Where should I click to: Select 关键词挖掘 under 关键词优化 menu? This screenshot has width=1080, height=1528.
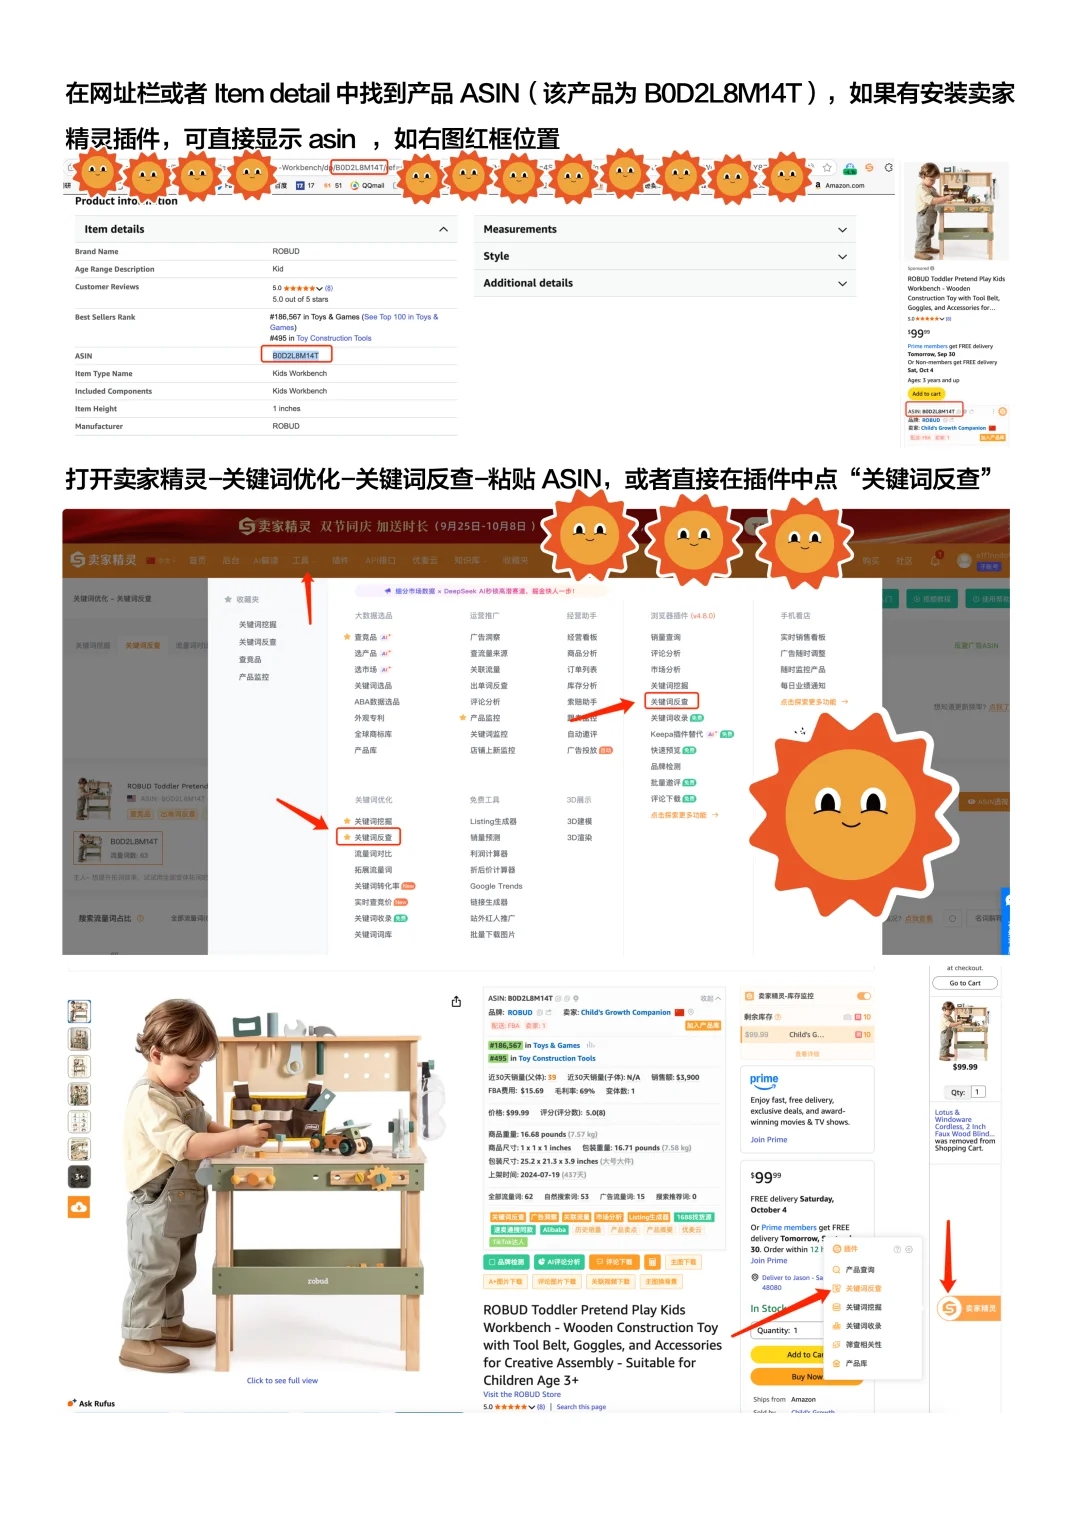[373, 821]
